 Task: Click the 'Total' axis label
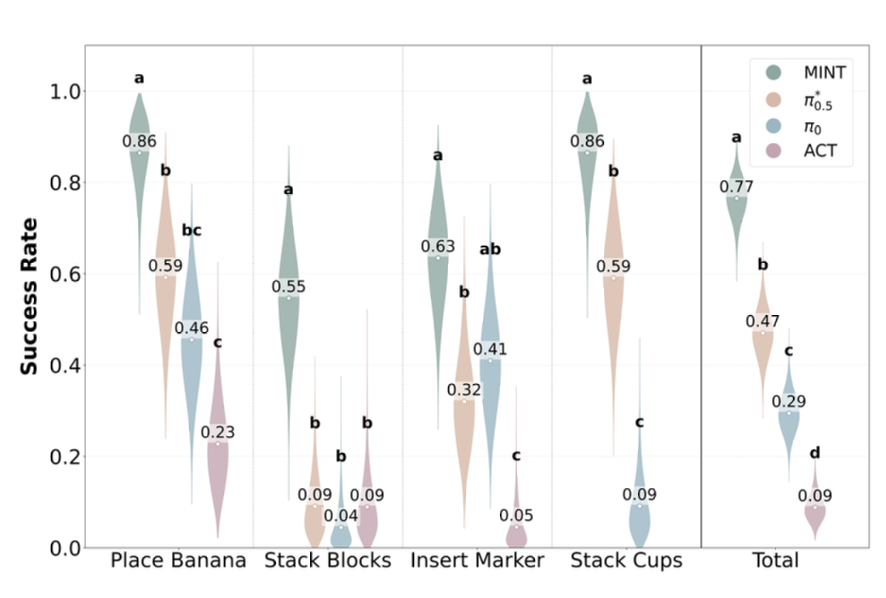tap(775, 561)
